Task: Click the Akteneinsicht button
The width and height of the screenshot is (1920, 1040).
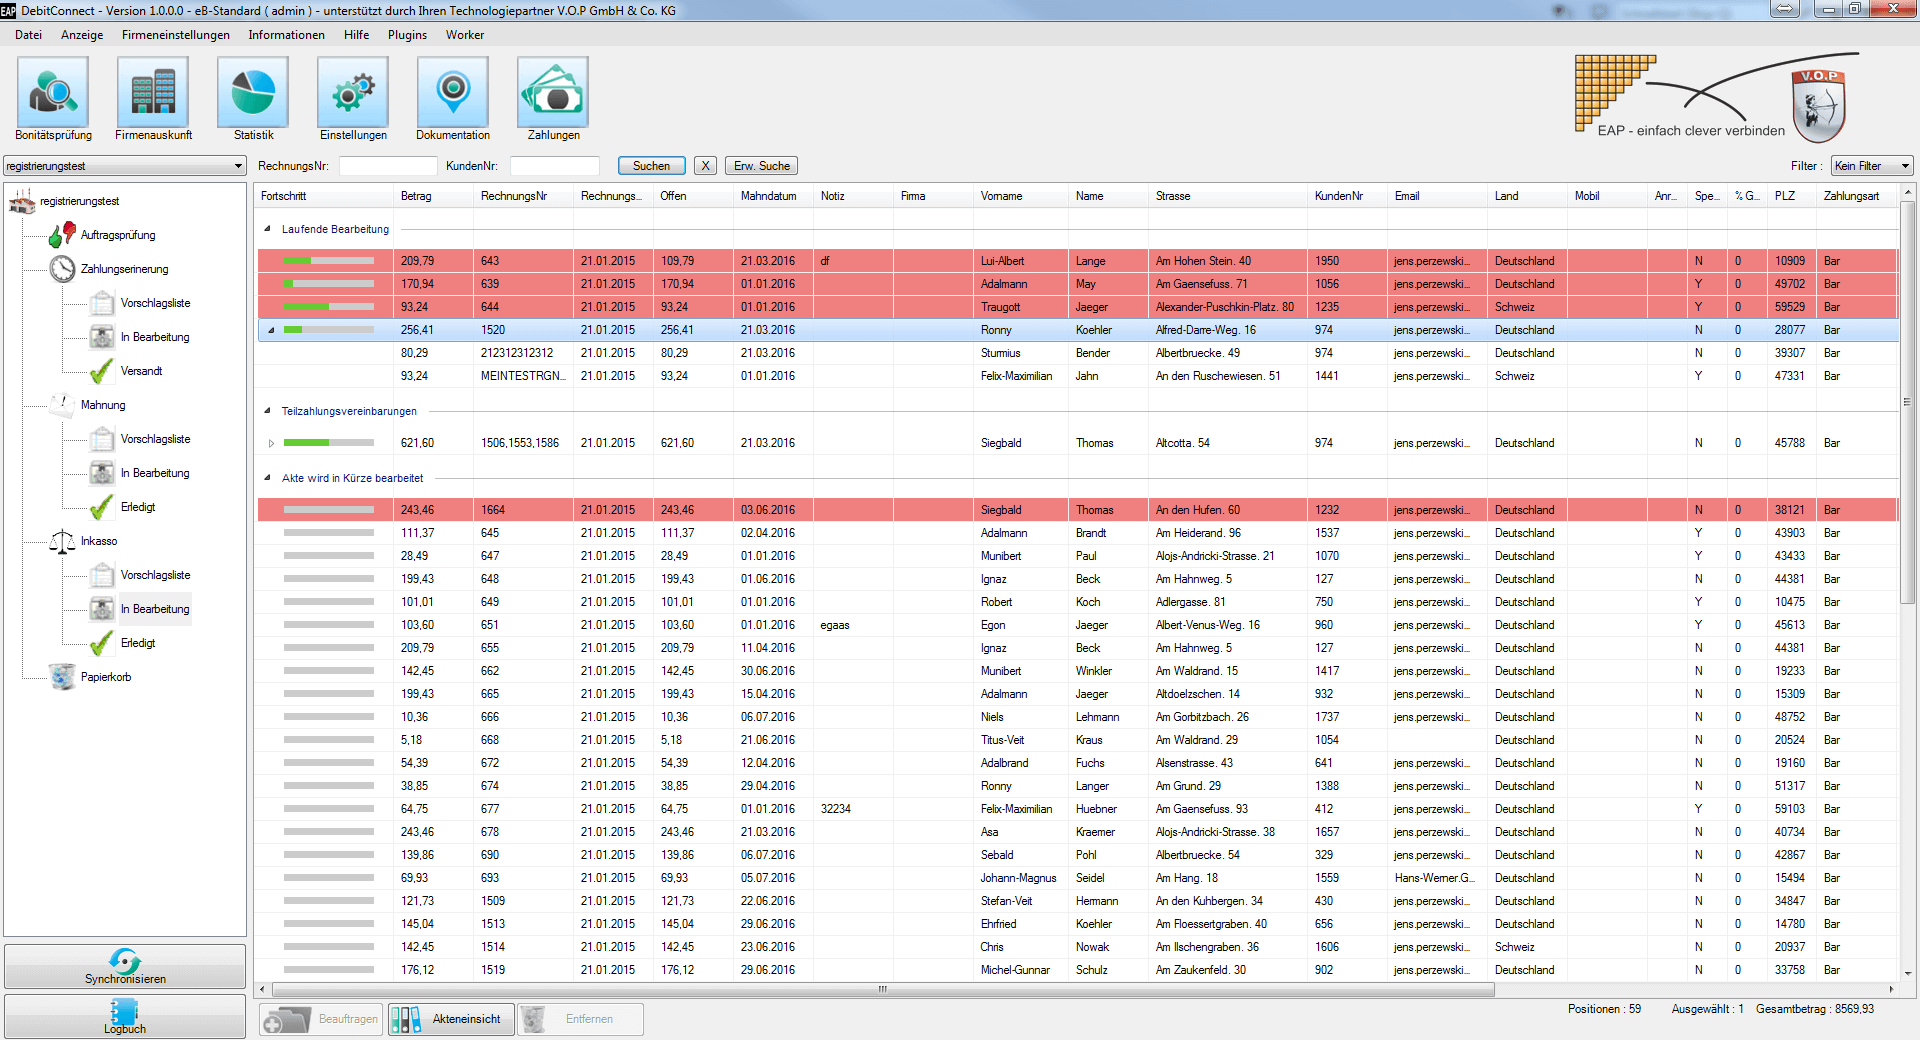Action: tap(452, 1019)
